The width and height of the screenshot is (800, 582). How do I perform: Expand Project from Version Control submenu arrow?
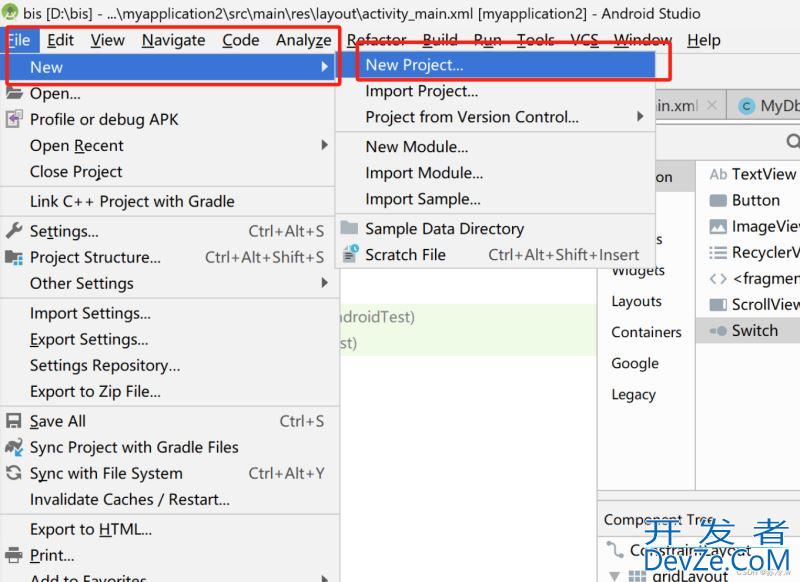pyautogui.click(x=640, y=116)
